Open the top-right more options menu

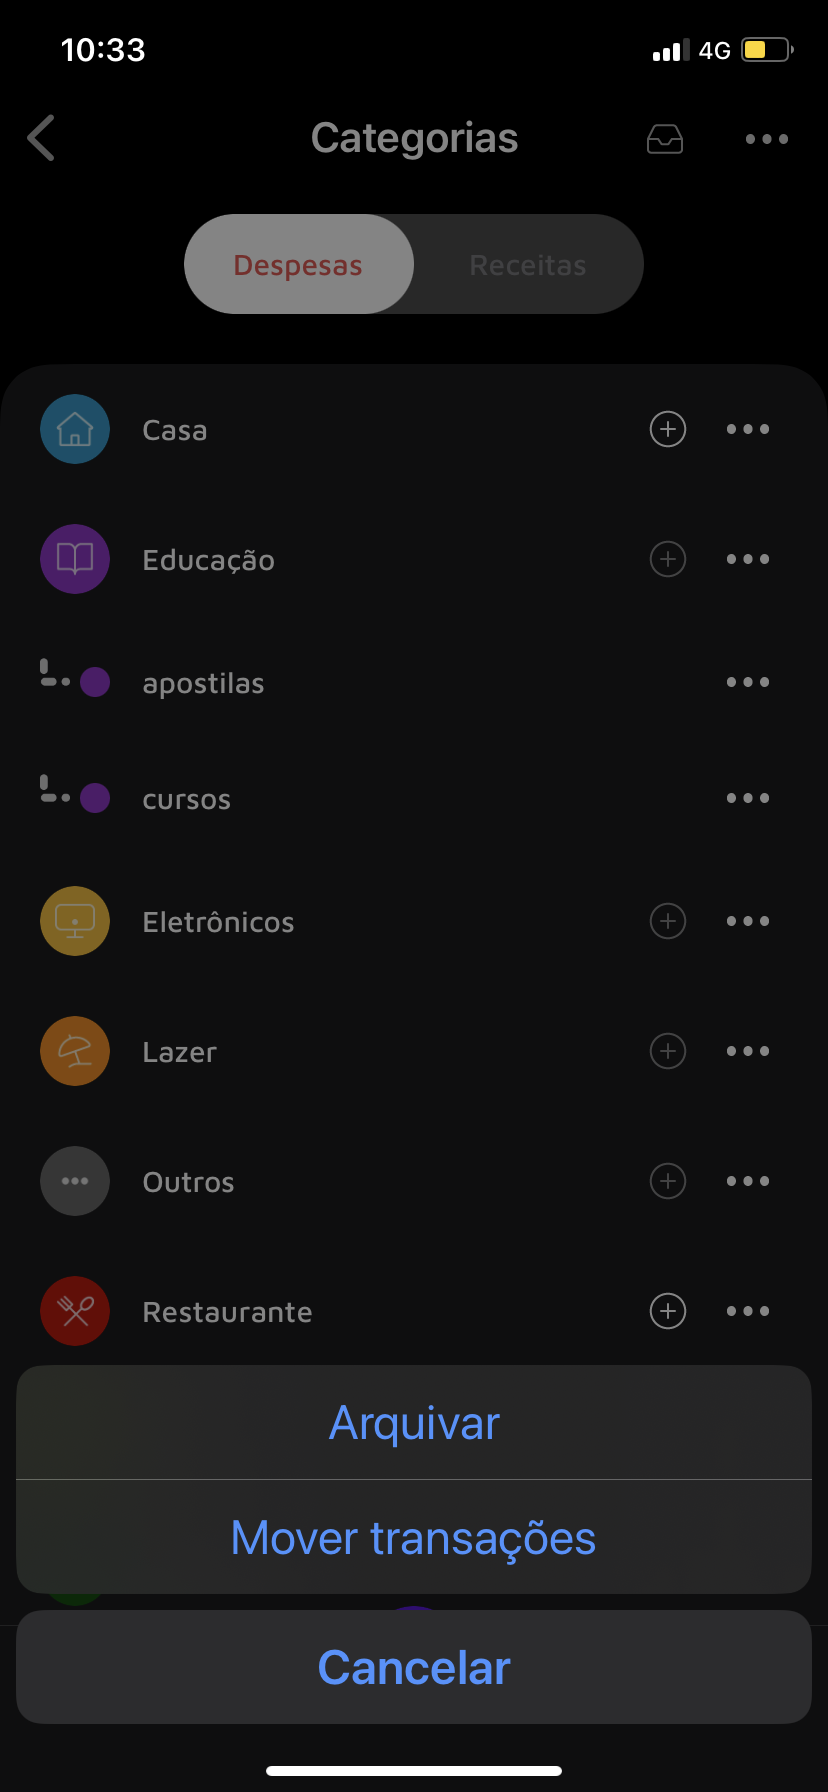(767, 139)
